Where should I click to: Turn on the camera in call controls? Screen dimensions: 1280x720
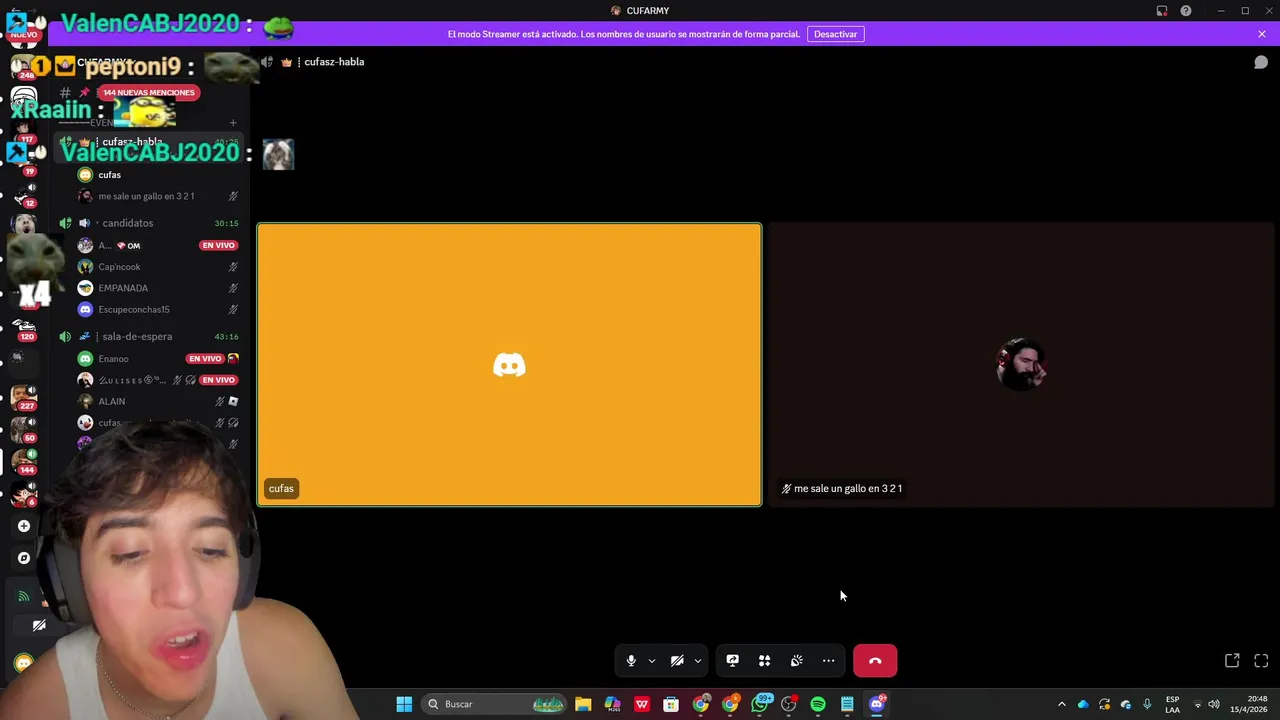(677, 661)
